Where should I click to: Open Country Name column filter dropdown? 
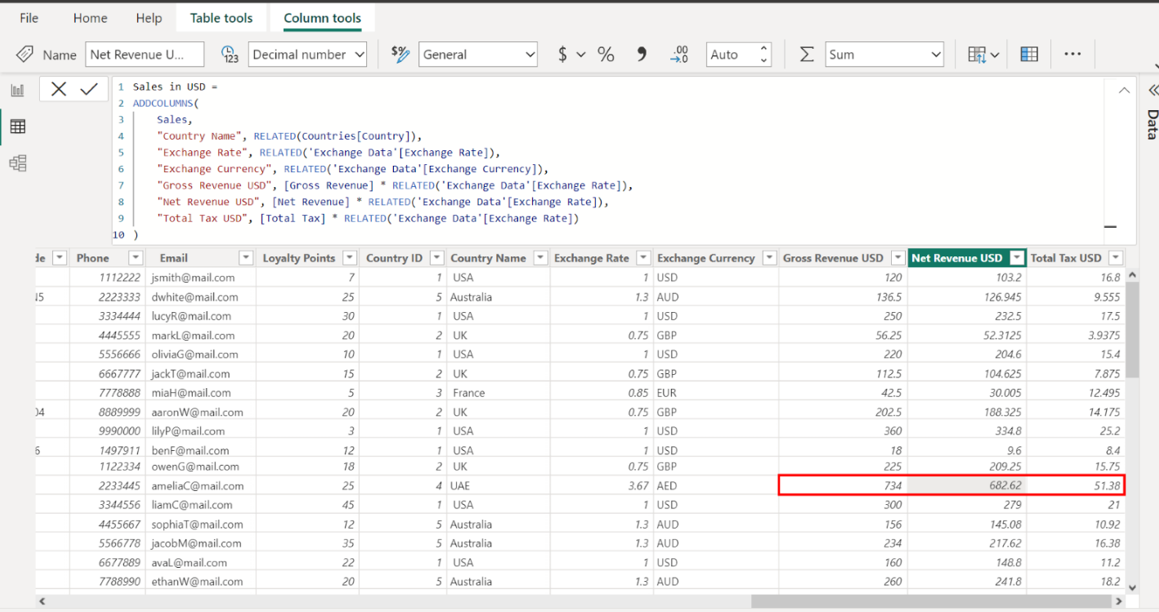(540, 258)
